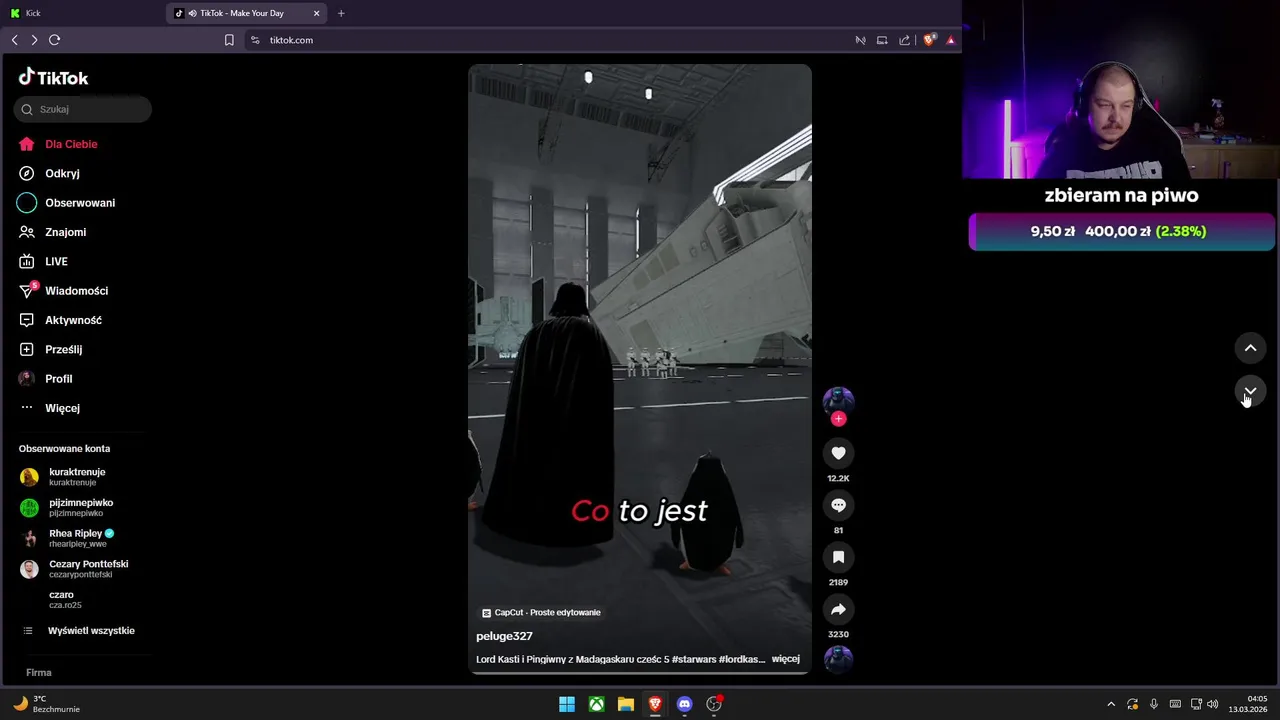
Task: Bookmark the video
Action: click(x=838, y=557)
